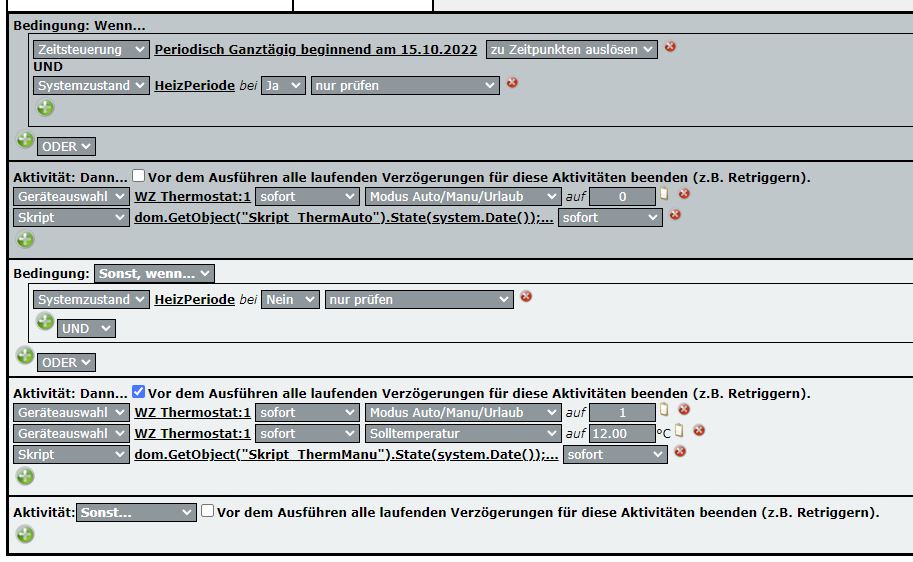Open value note icon beside Solltemperatur °C
The height and width of the screenshot is (562, 913).
click(x=679, y=431)
